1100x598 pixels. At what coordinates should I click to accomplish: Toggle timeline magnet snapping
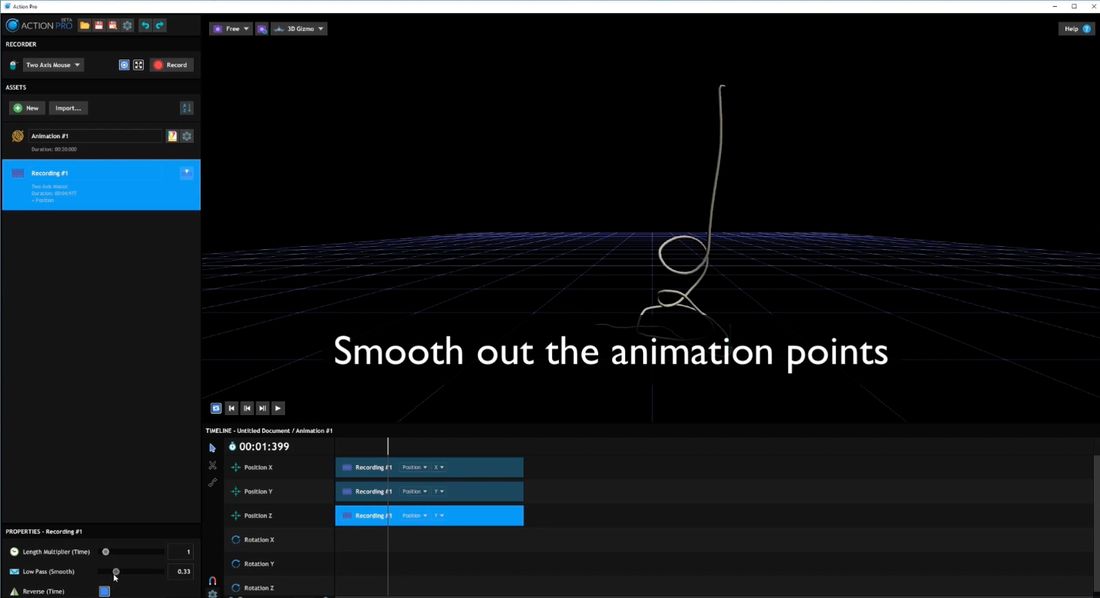(213, 580)
